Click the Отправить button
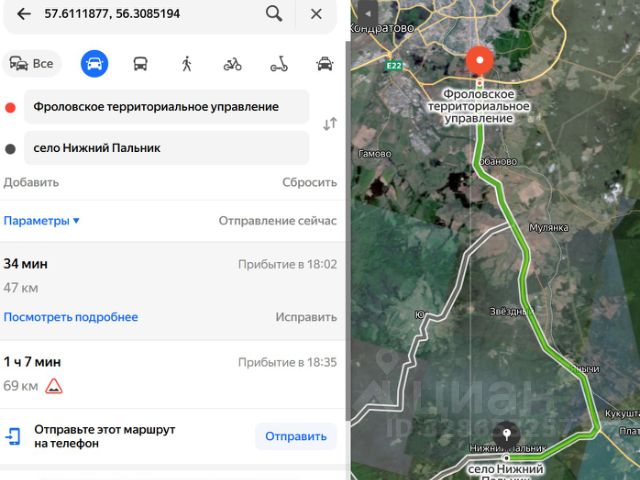 coord(296,436)
